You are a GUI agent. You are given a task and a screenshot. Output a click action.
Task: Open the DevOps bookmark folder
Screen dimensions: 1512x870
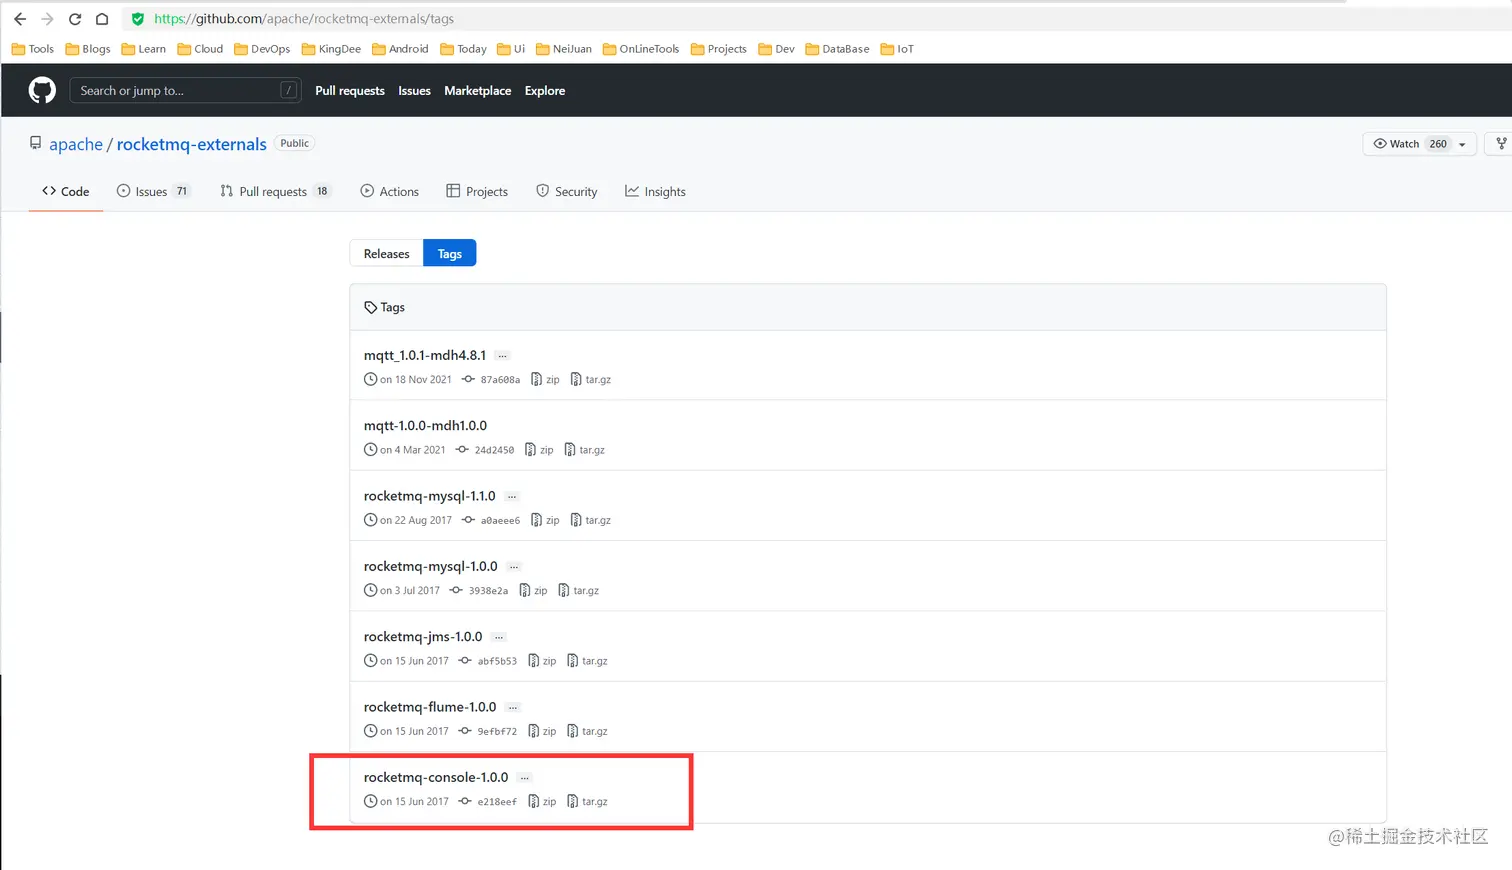coord(262,49)
